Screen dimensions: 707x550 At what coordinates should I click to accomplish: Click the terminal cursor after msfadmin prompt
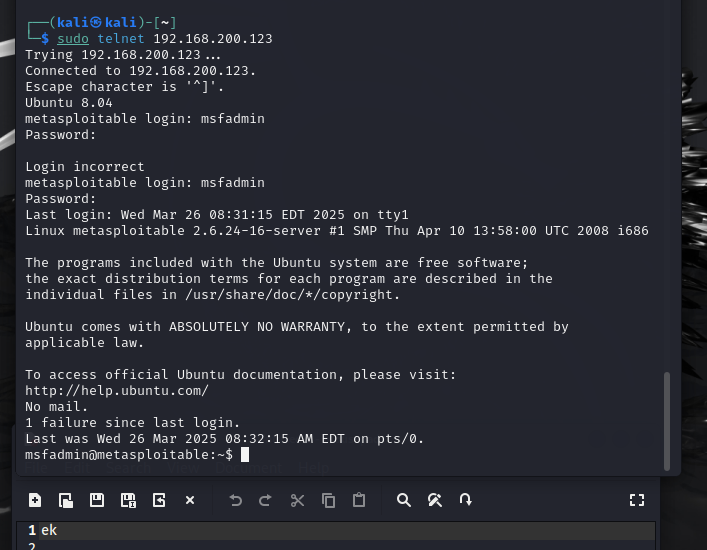click(x=245, y=454)
